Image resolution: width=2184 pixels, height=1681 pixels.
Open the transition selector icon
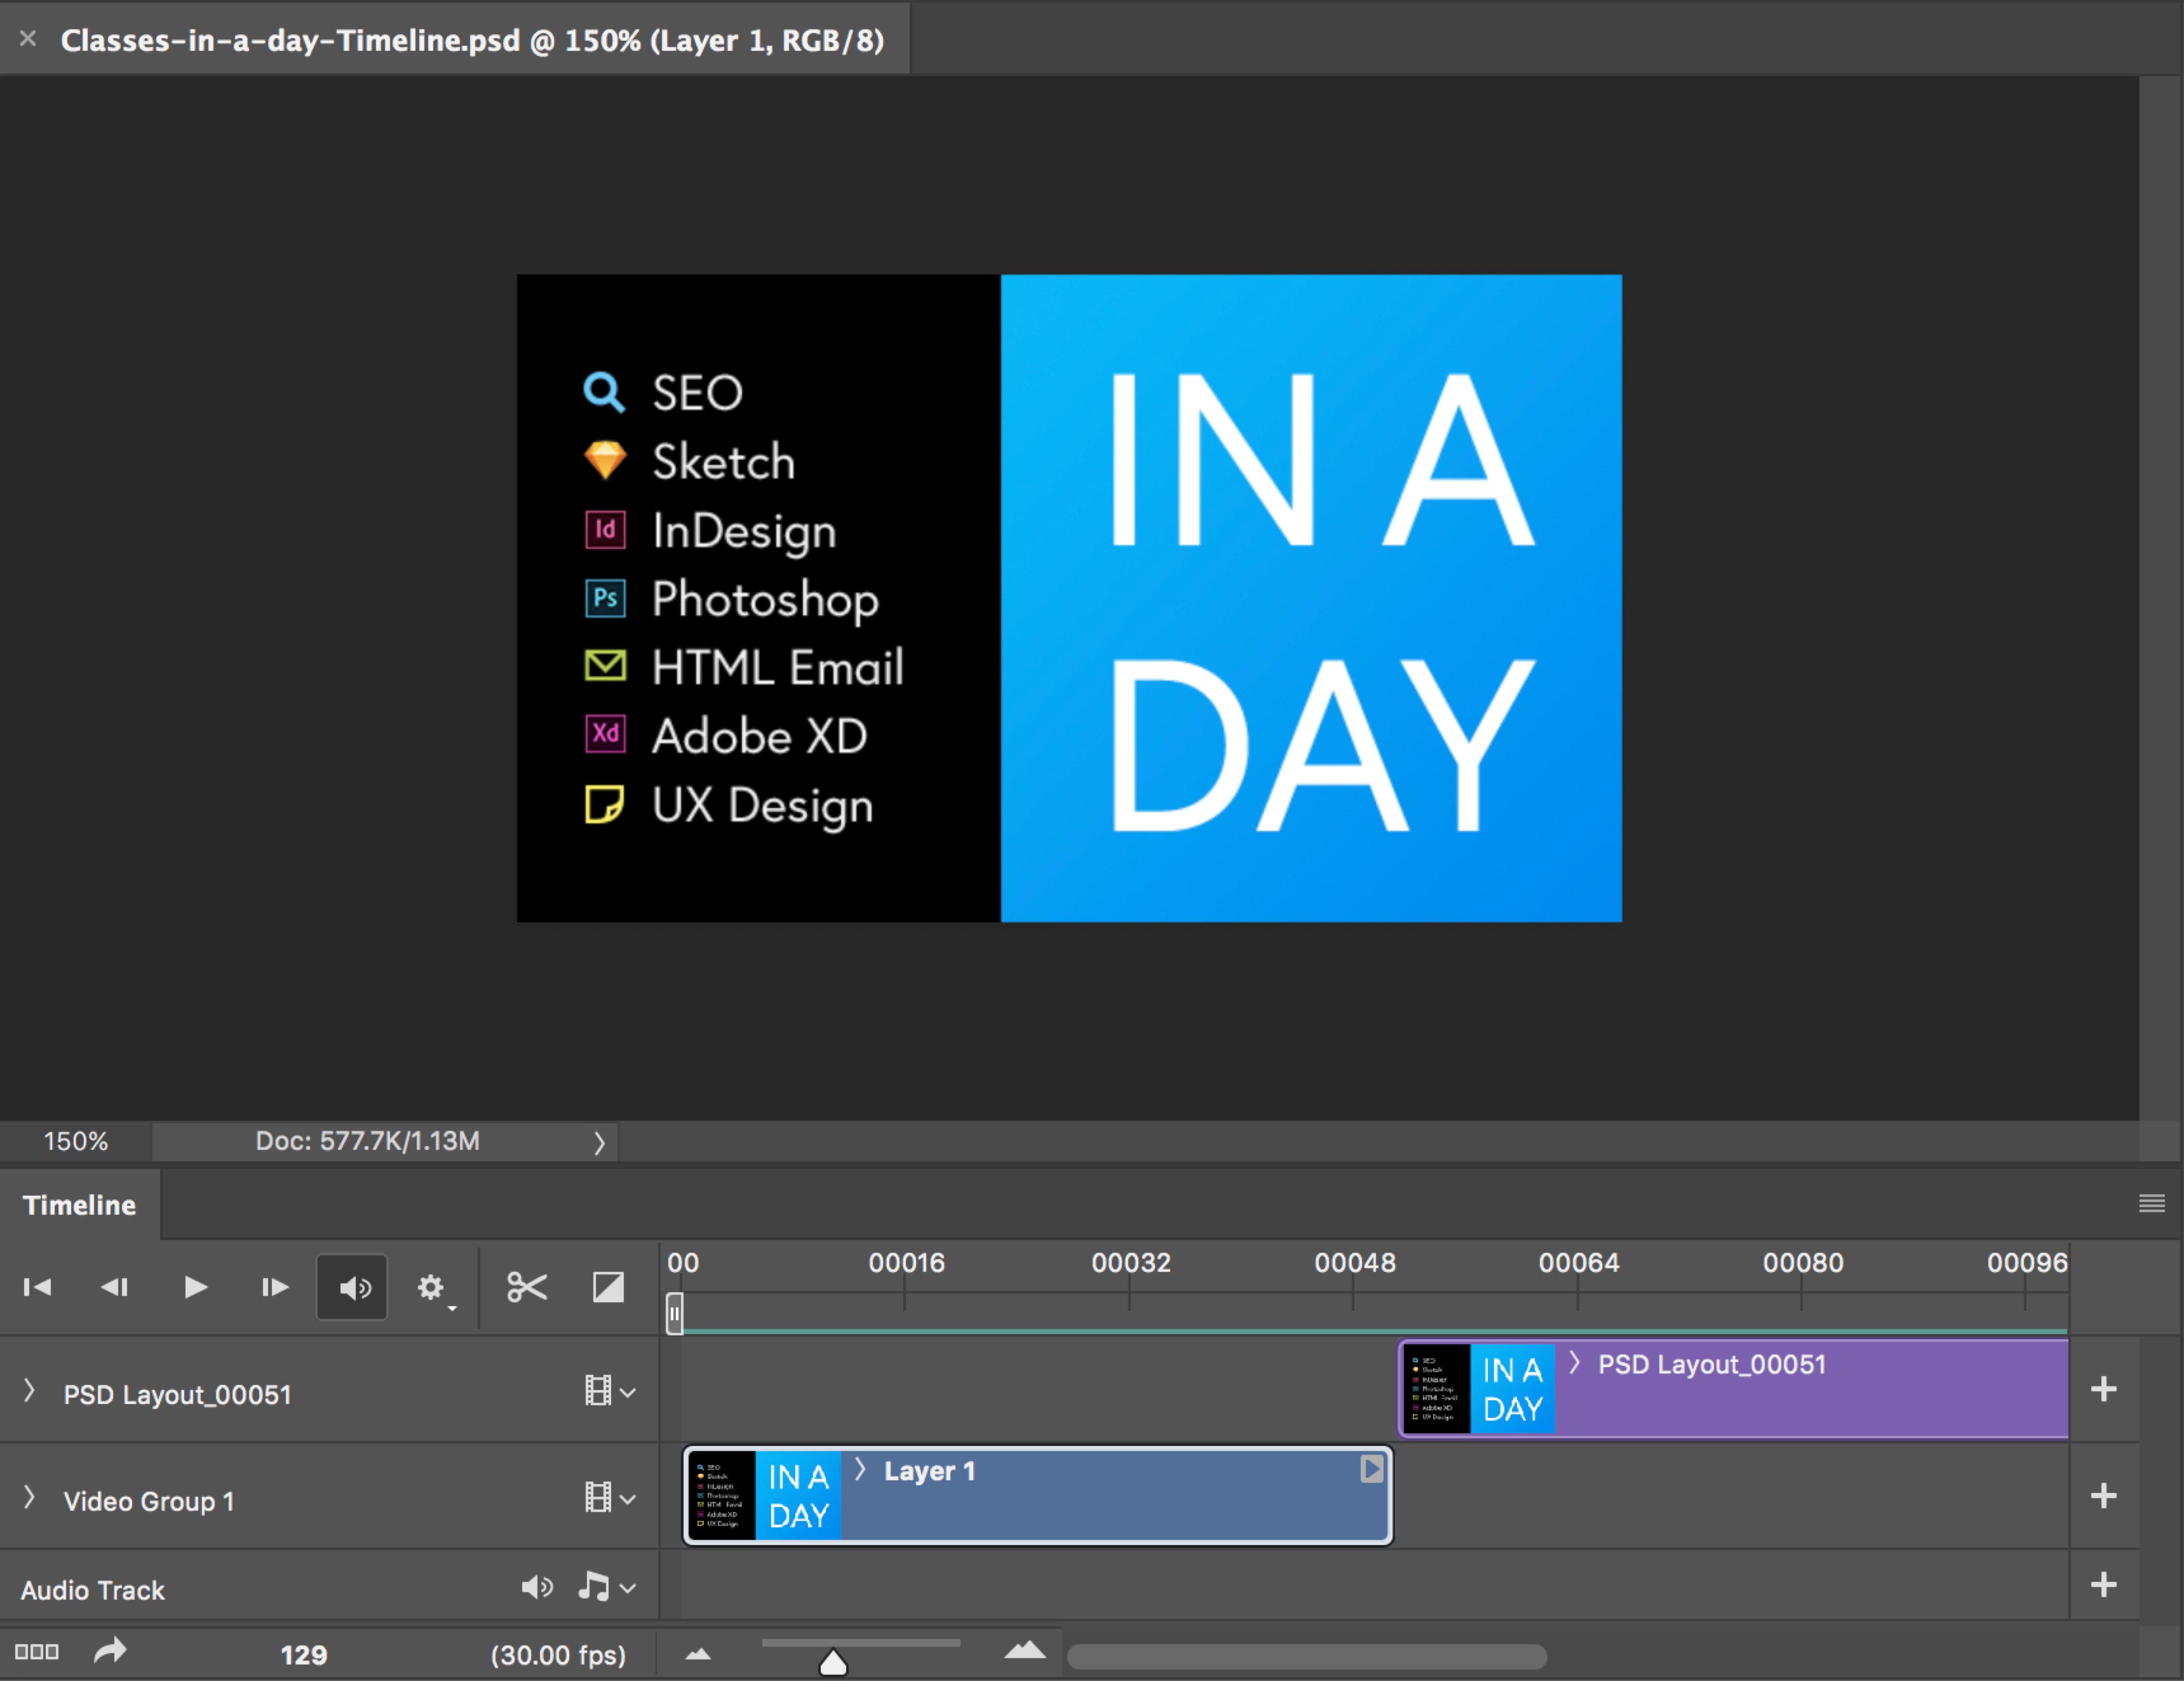(x=607, y=1288)
